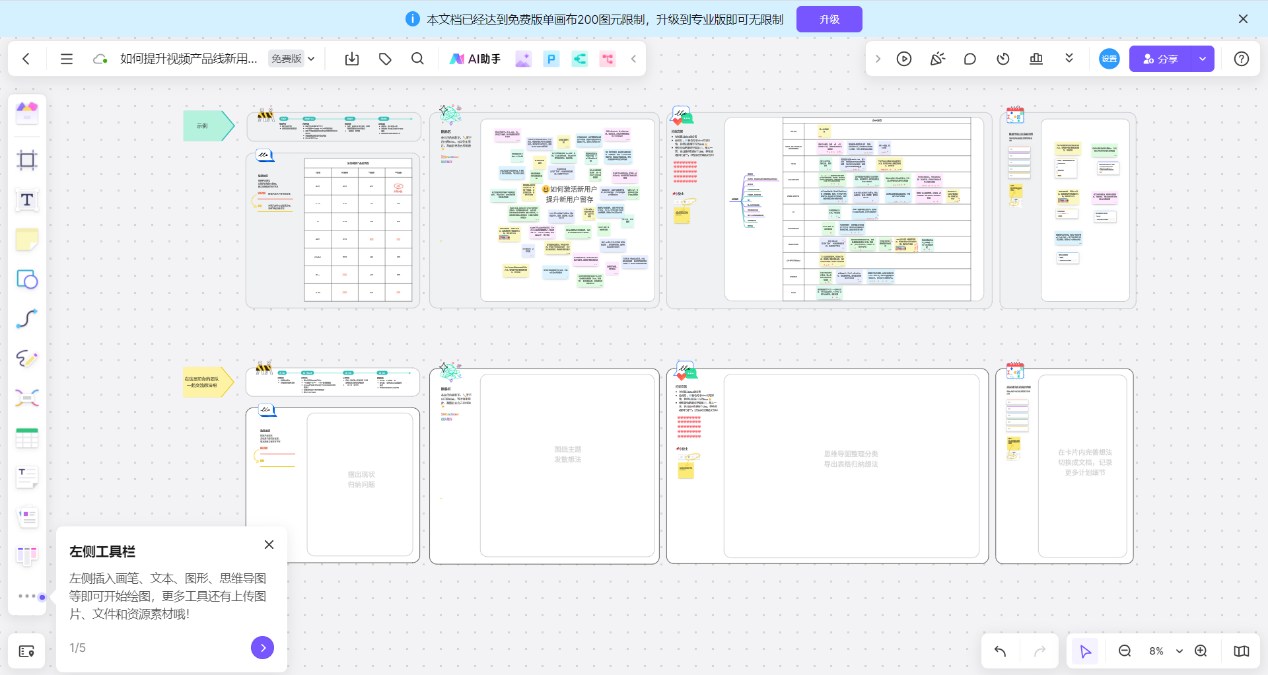Select the Sticky note tool
The height and width of the screenshot is (675, 1268).
coord(27,239)
